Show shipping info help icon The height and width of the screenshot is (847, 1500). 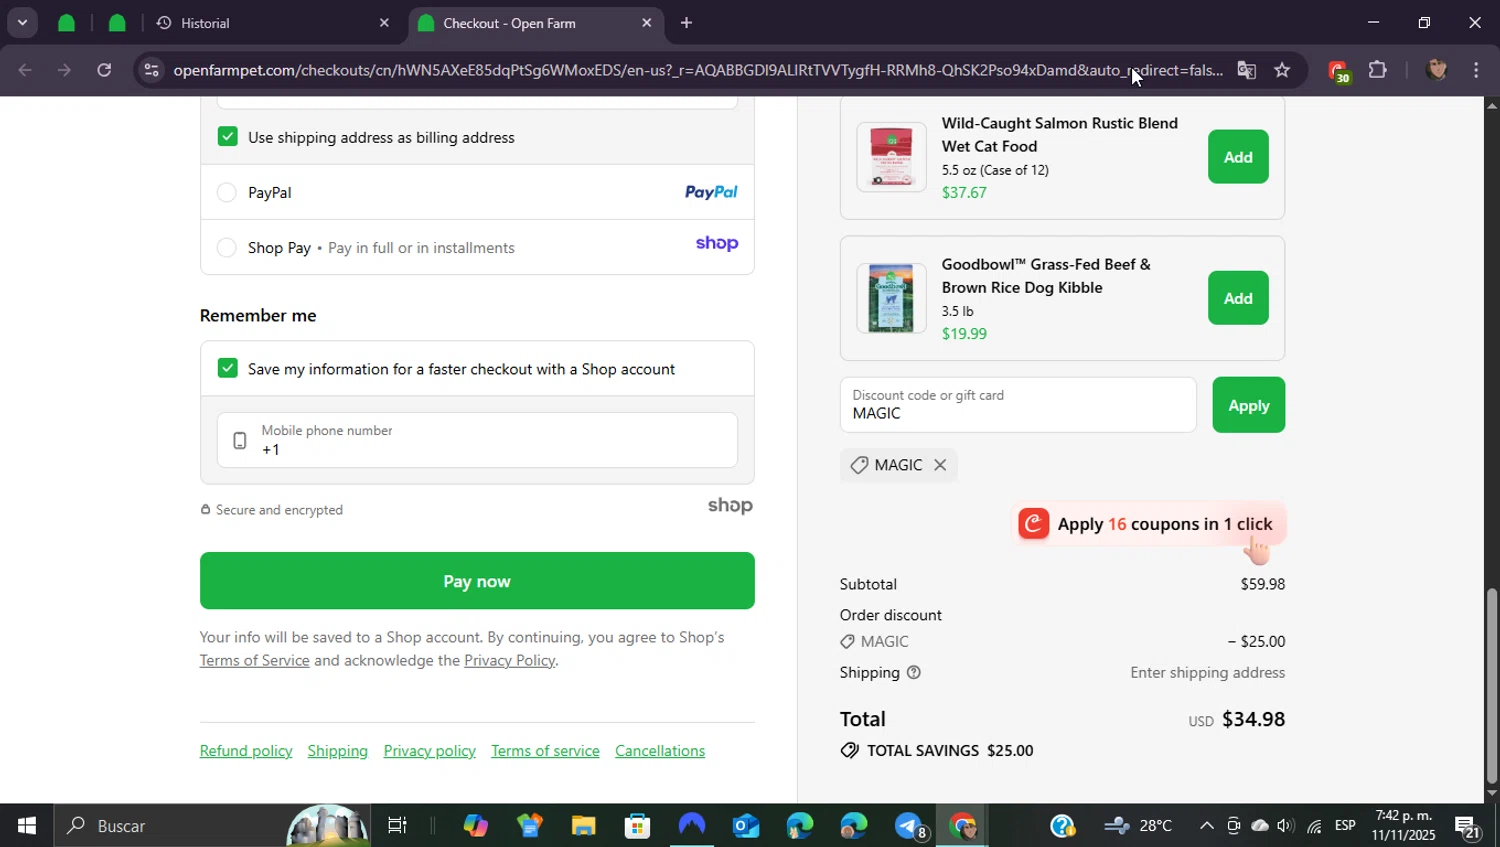[913, 673]
